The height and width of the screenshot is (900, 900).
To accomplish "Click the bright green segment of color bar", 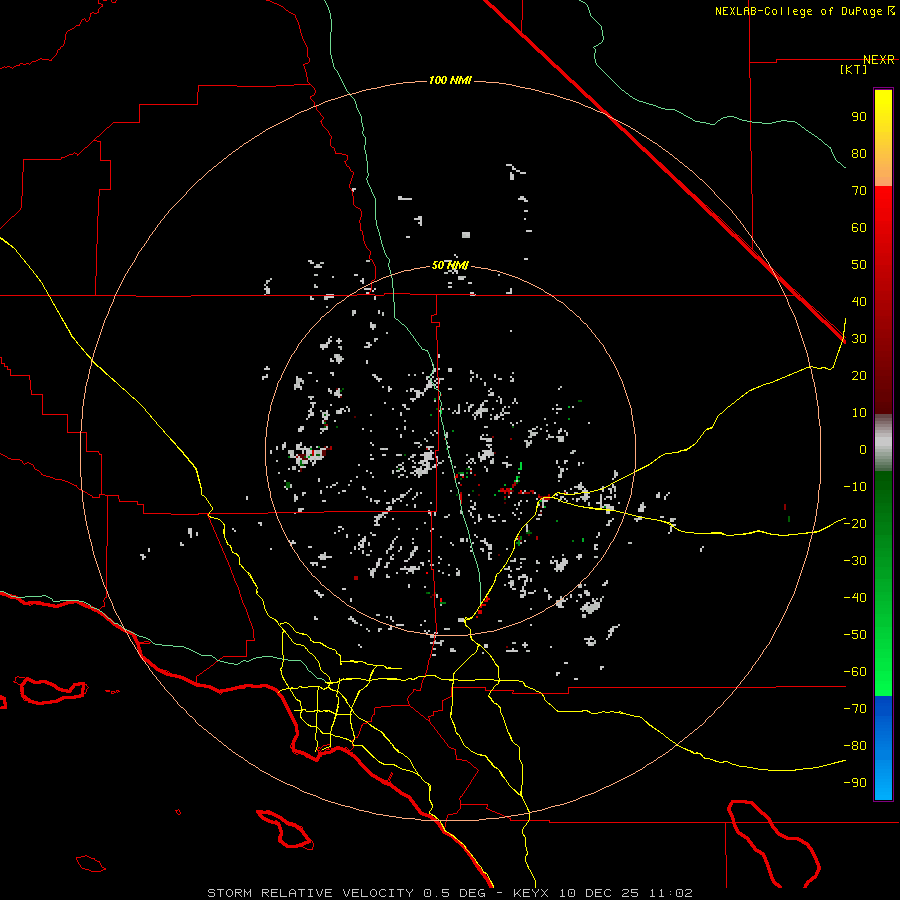I will [883, 583].
